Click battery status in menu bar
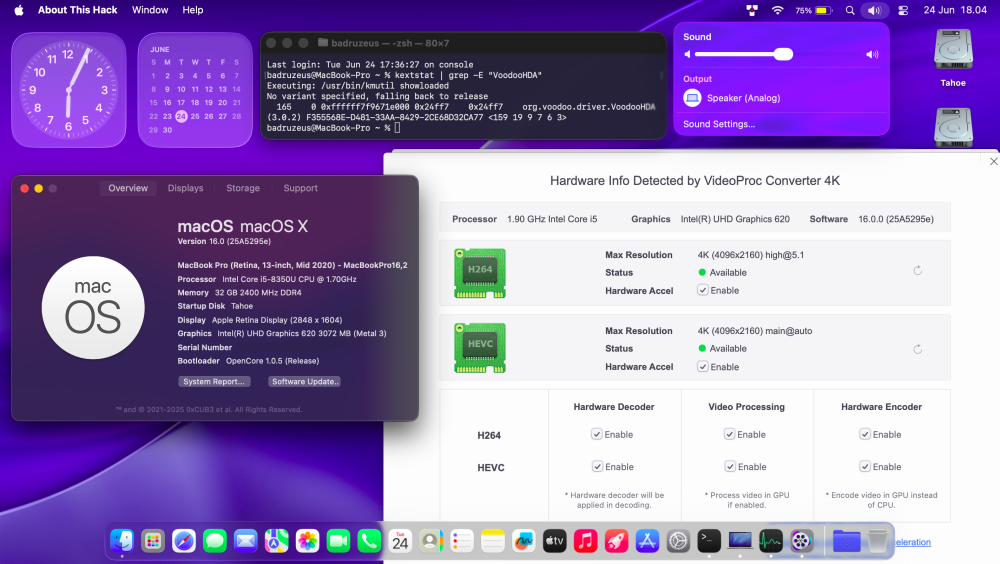 [x=814, y=10]
